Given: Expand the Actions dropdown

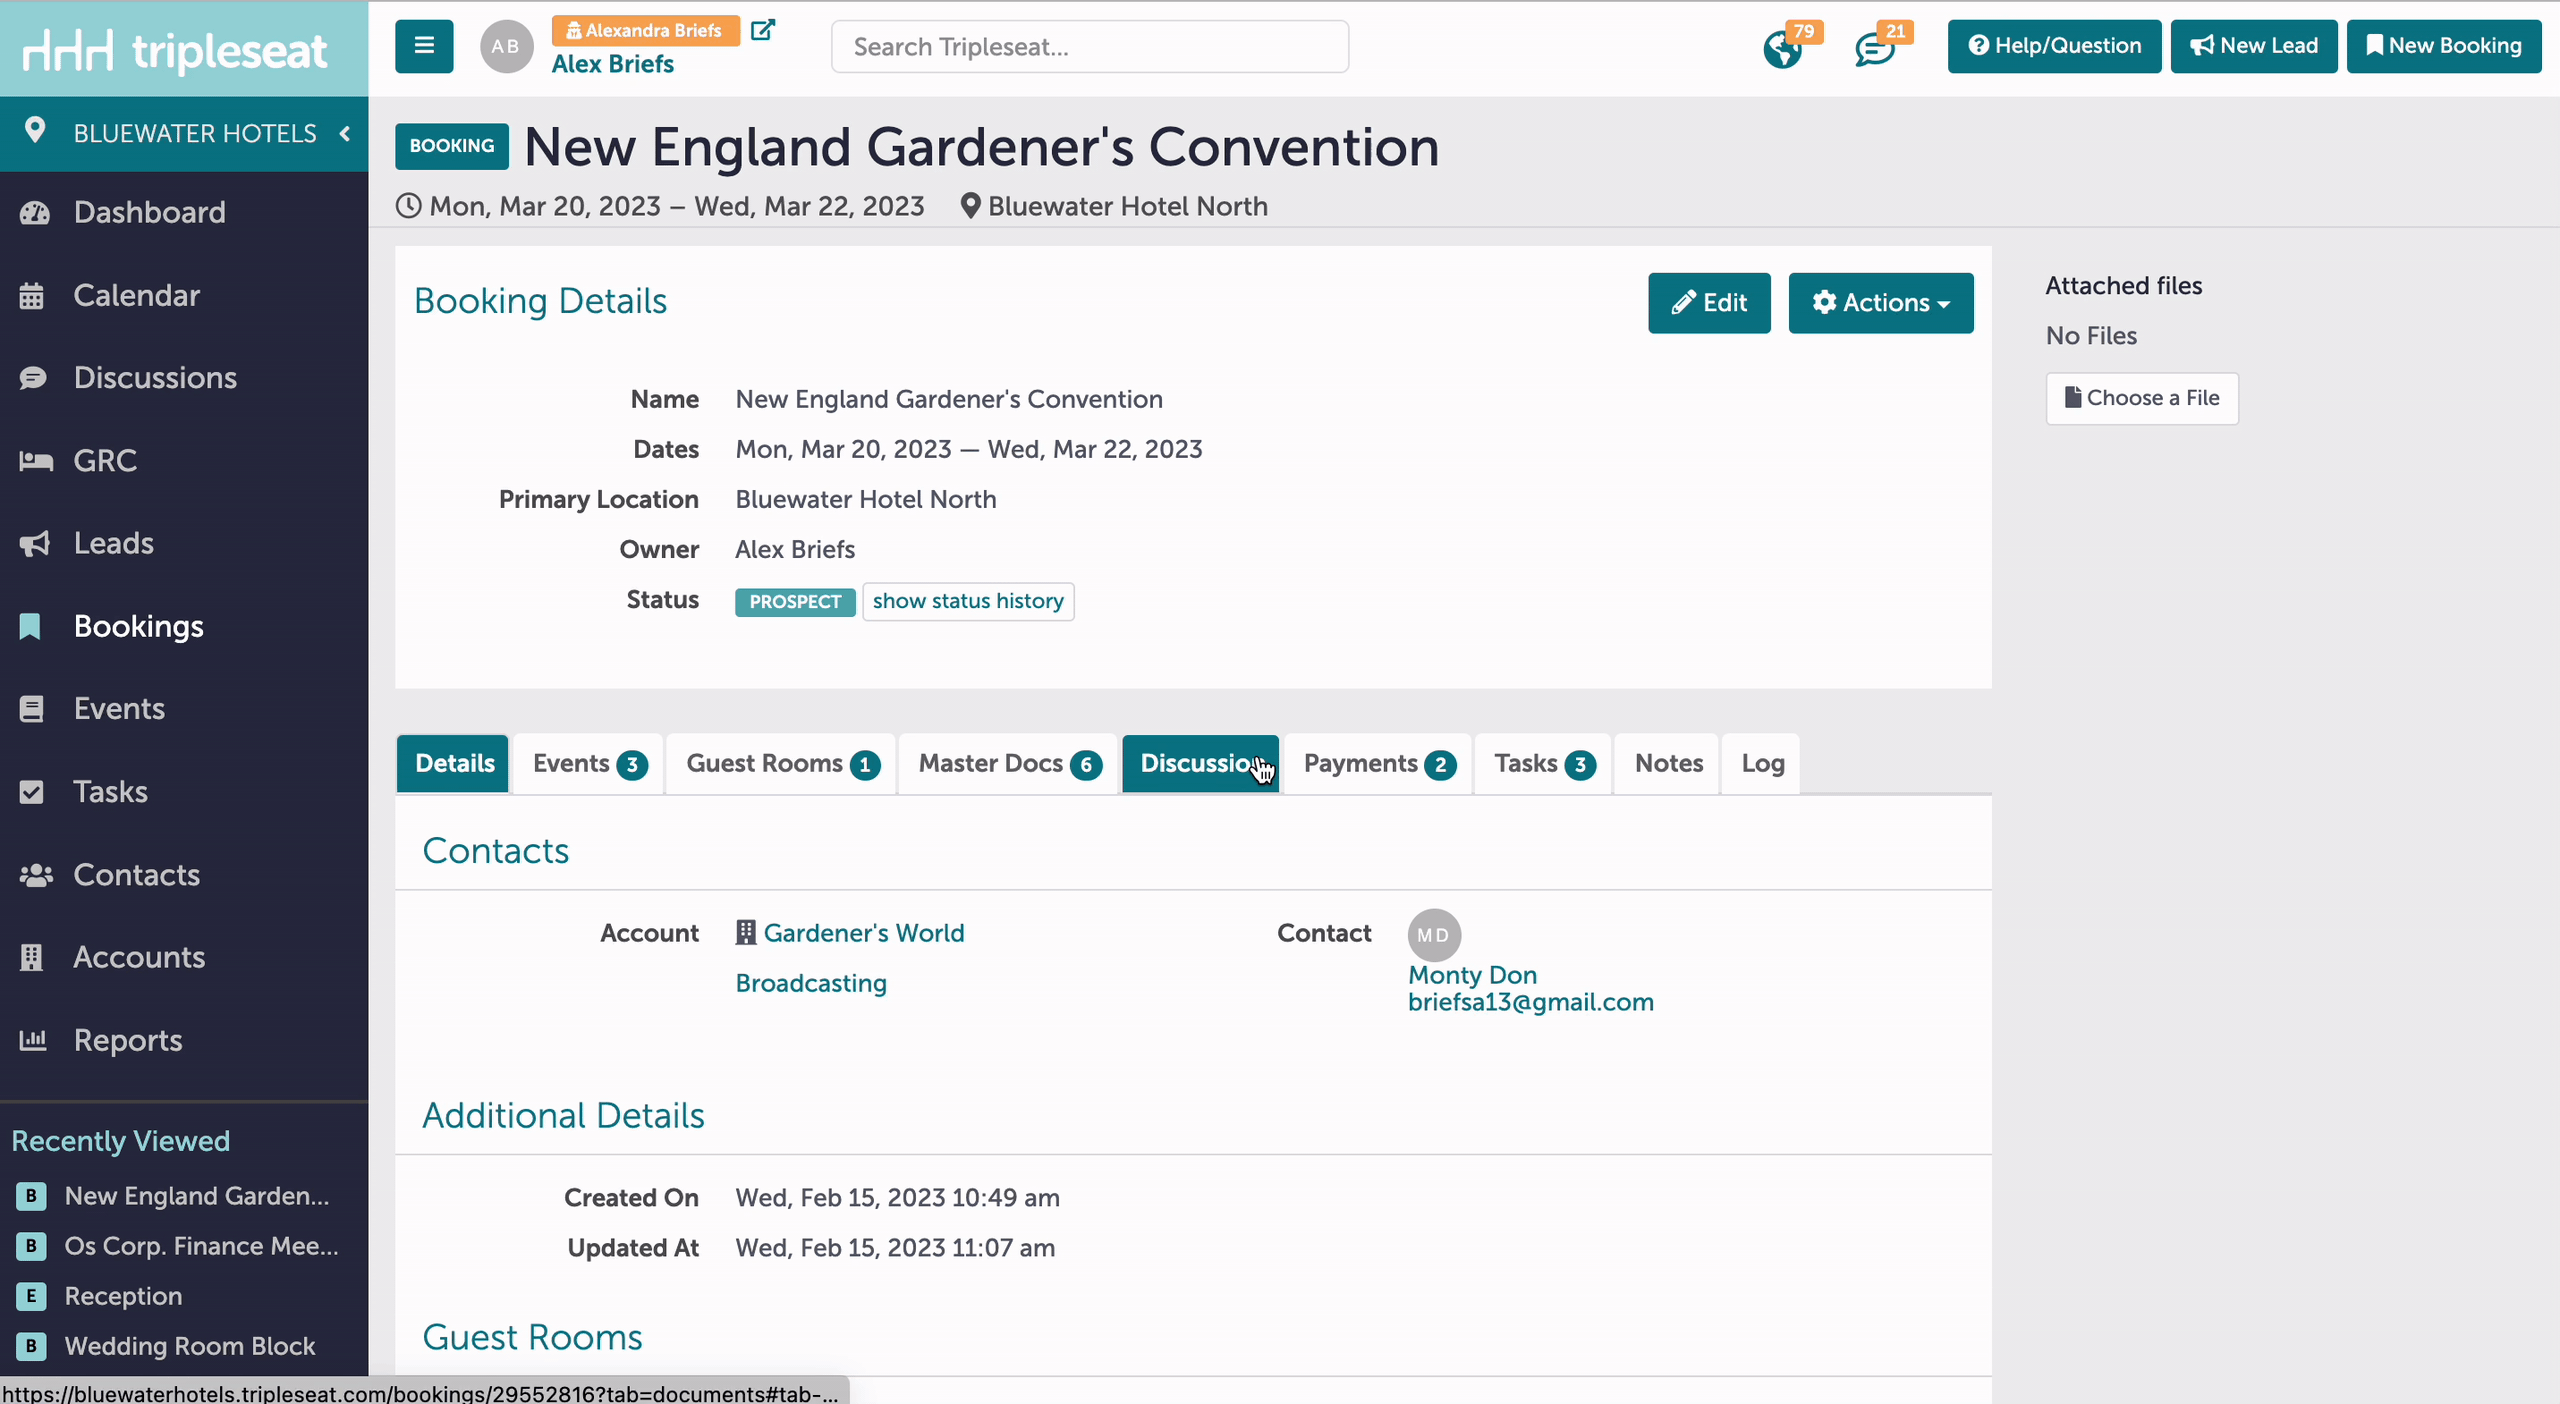Looking at the screenshot, I should [1881, 303].
